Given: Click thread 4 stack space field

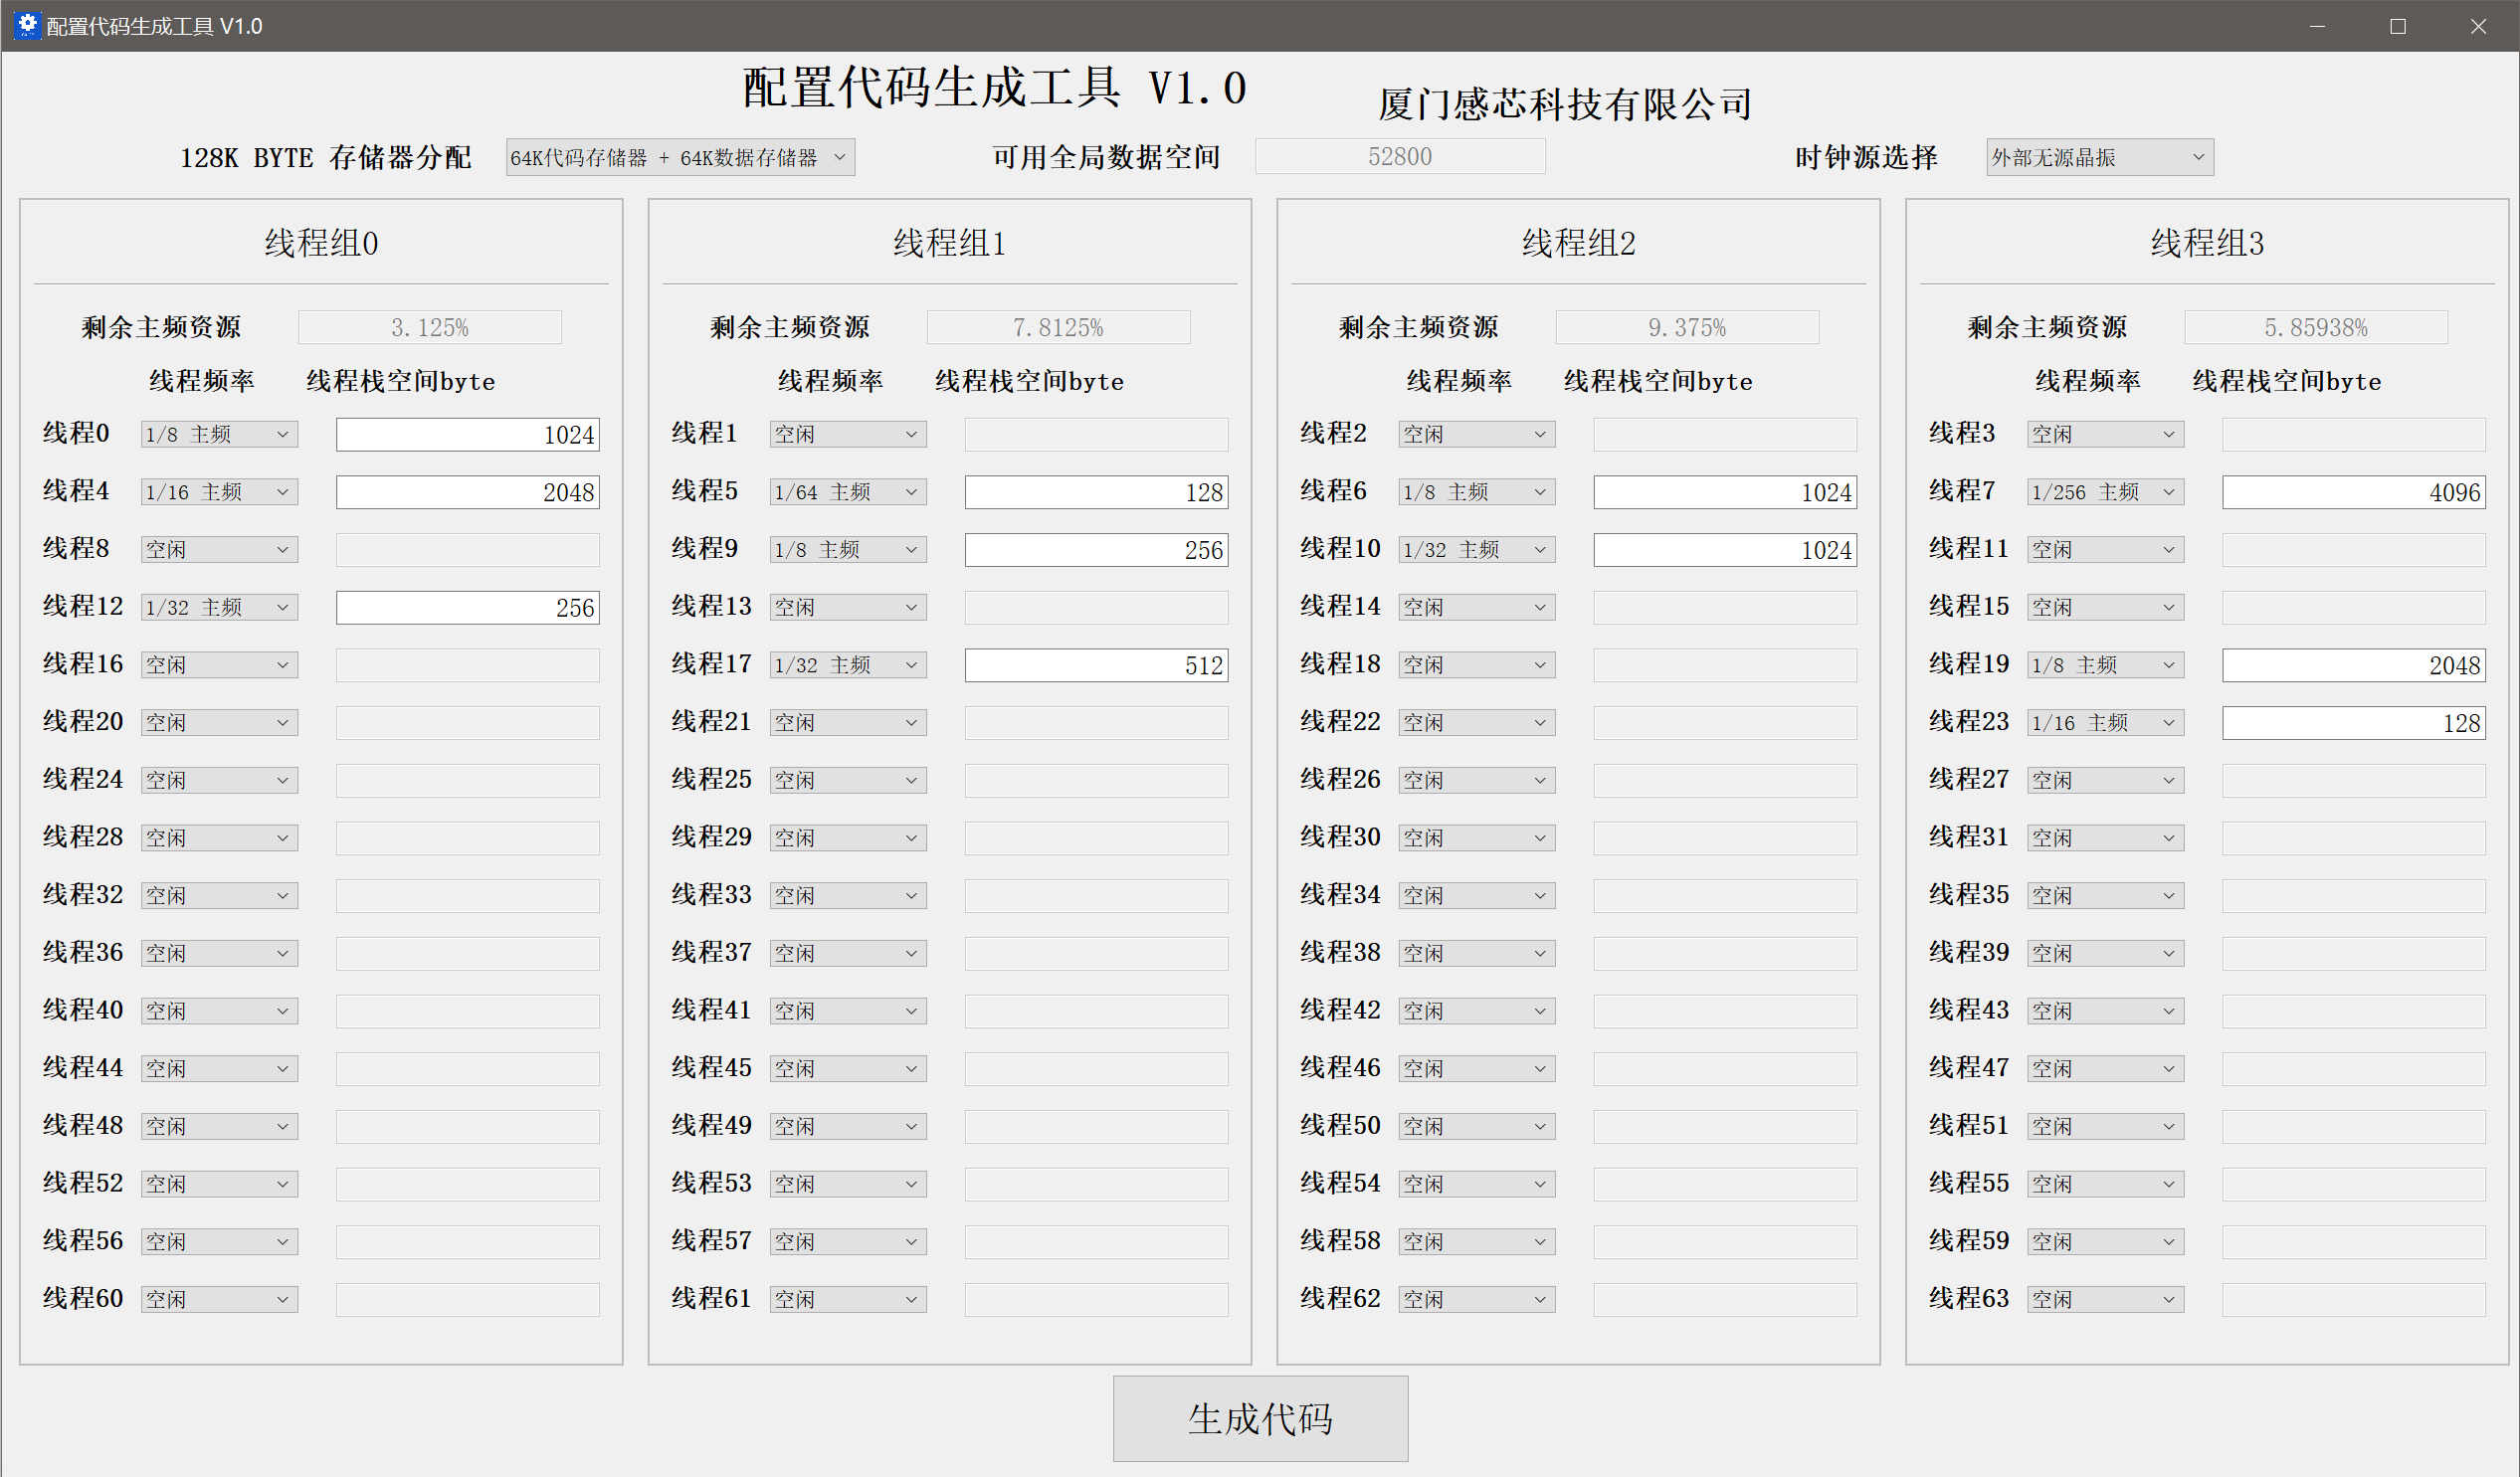Looking at the screenshot, I should tap(467, 492).
